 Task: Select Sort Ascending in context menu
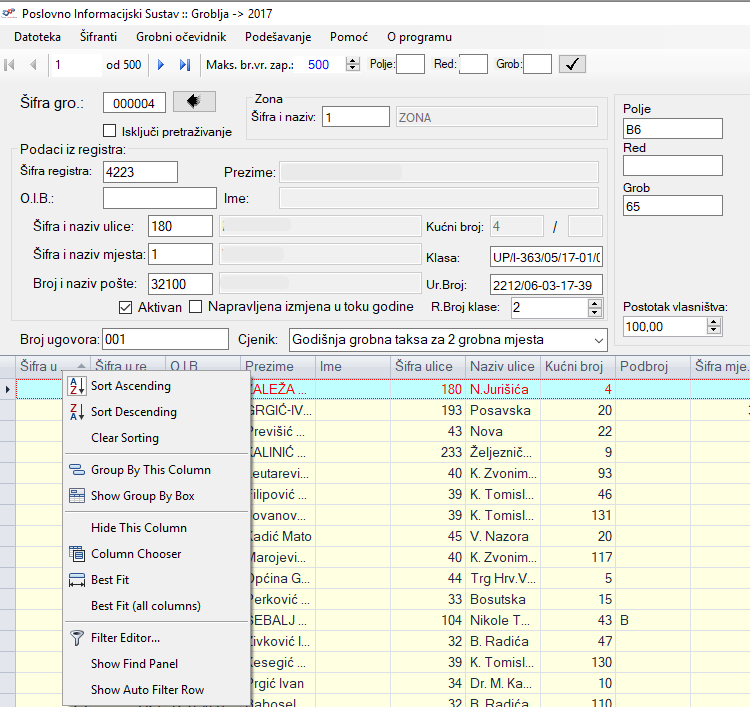[130, 386]
